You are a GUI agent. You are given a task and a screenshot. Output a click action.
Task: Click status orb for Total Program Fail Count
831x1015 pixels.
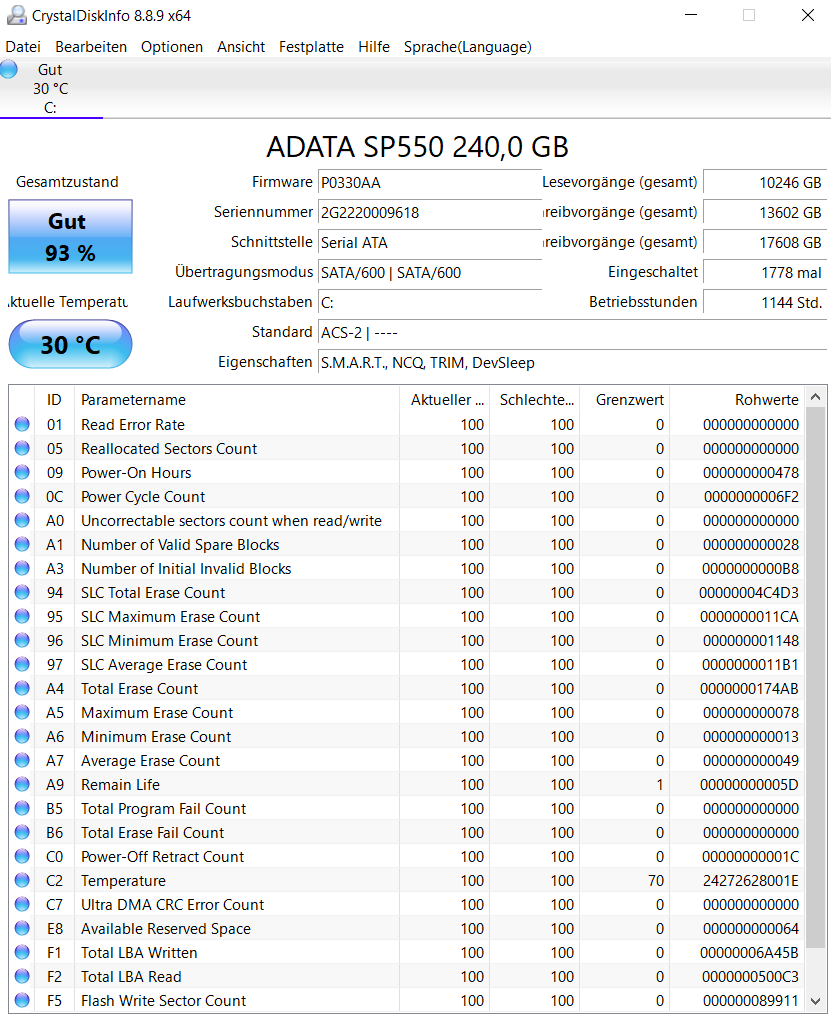[22, 808]
